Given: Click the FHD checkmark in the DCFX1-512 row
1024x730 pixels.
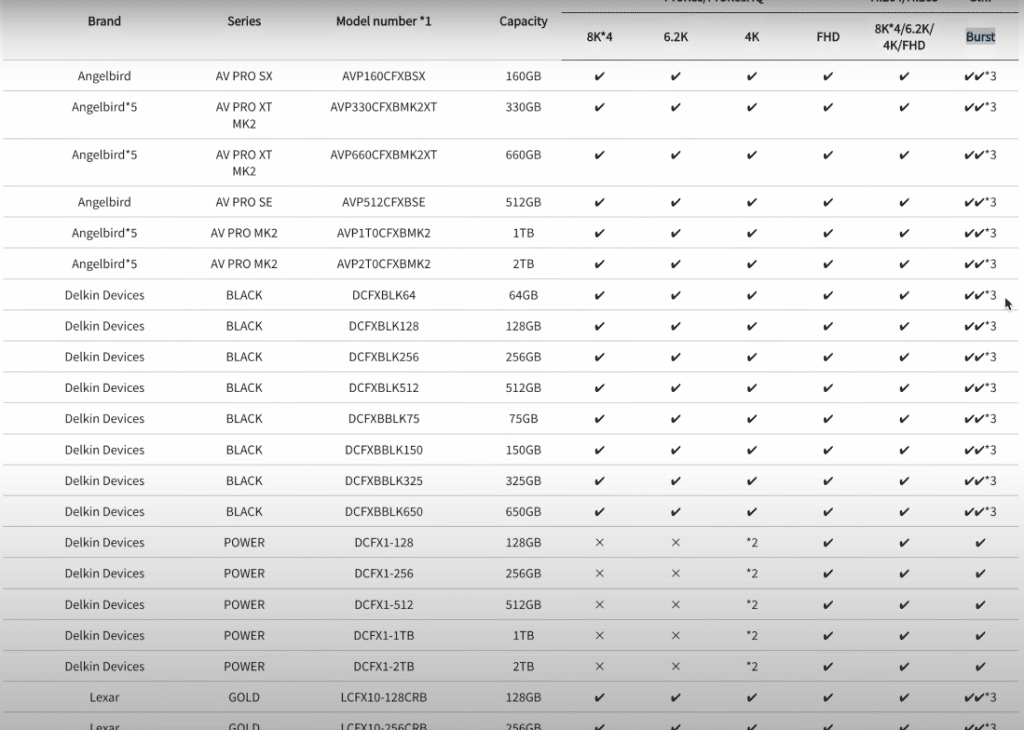Looking at the screenshot, I should [x=828, y=605].
